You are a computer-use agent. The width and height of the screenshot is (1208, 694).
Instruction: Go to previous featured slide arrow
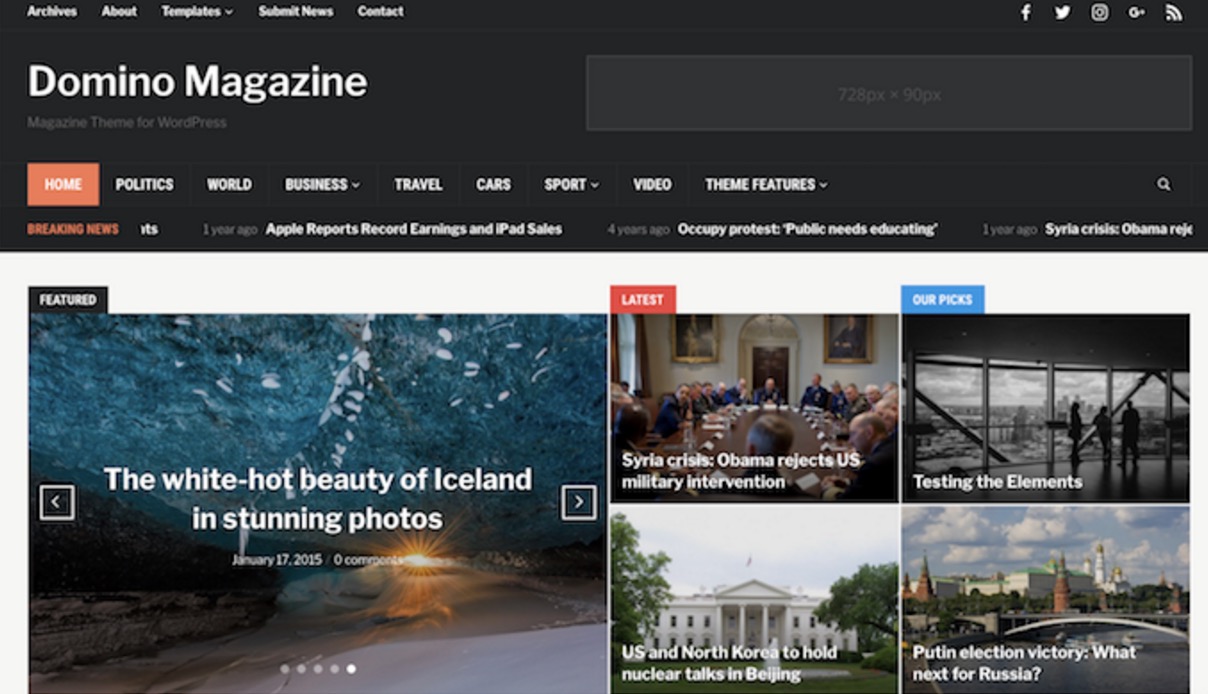point(57,502)
